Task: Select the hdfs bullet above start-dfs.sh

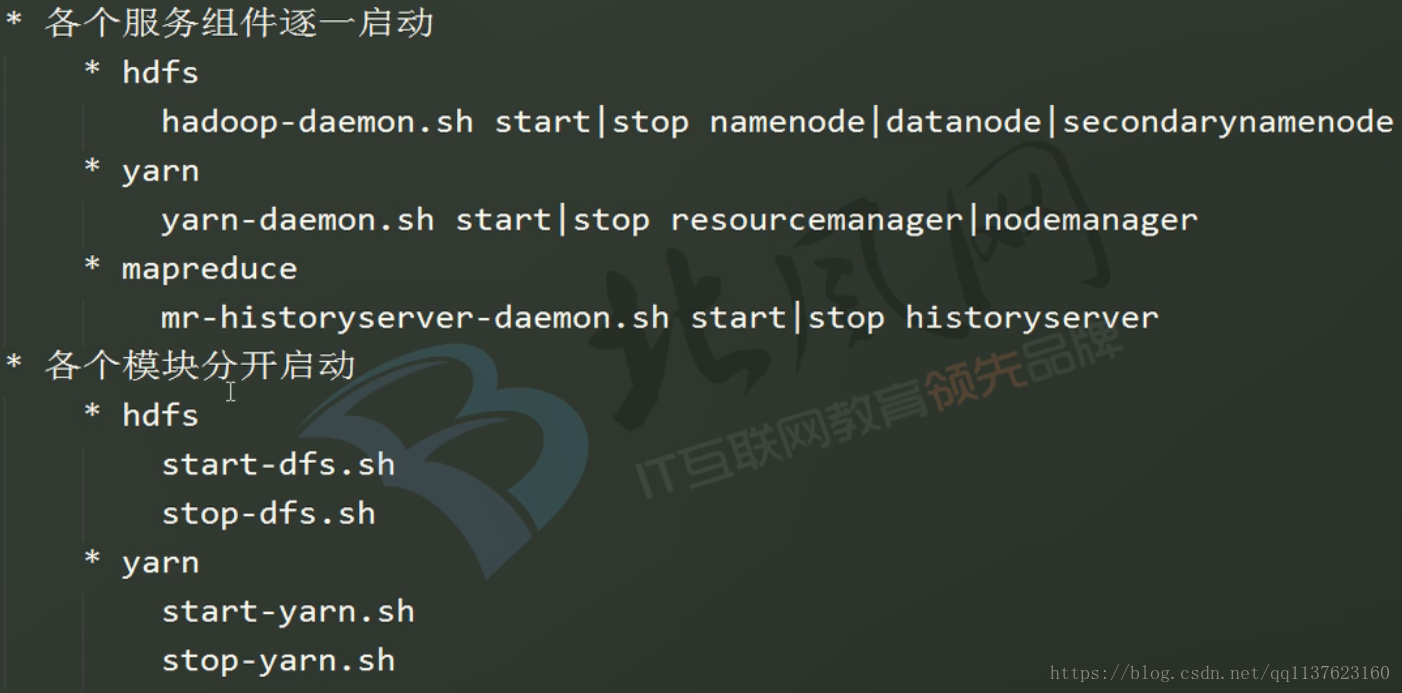Action: [160, 415]
